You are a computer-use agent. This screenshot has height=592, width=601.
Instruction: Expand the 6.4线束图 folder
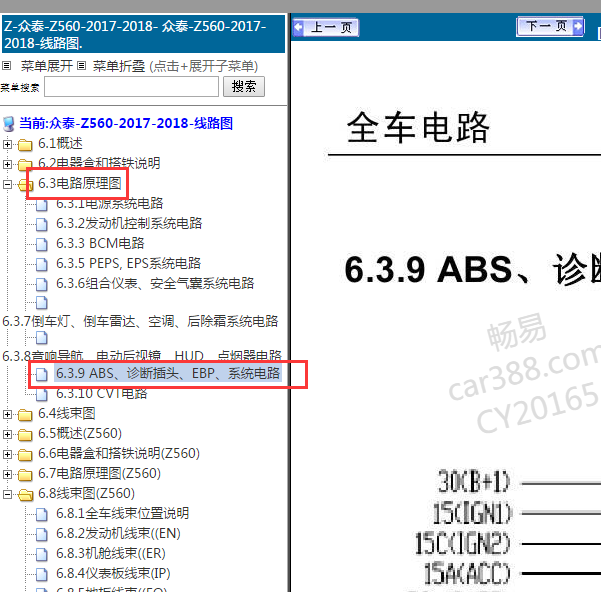pos(7,414)
